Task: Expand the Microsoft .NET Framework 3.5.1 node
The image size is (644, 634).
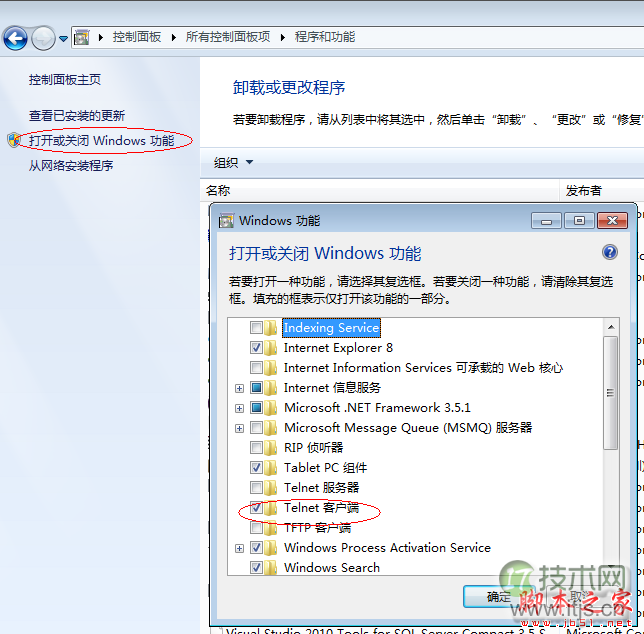Action: [239, 408]
